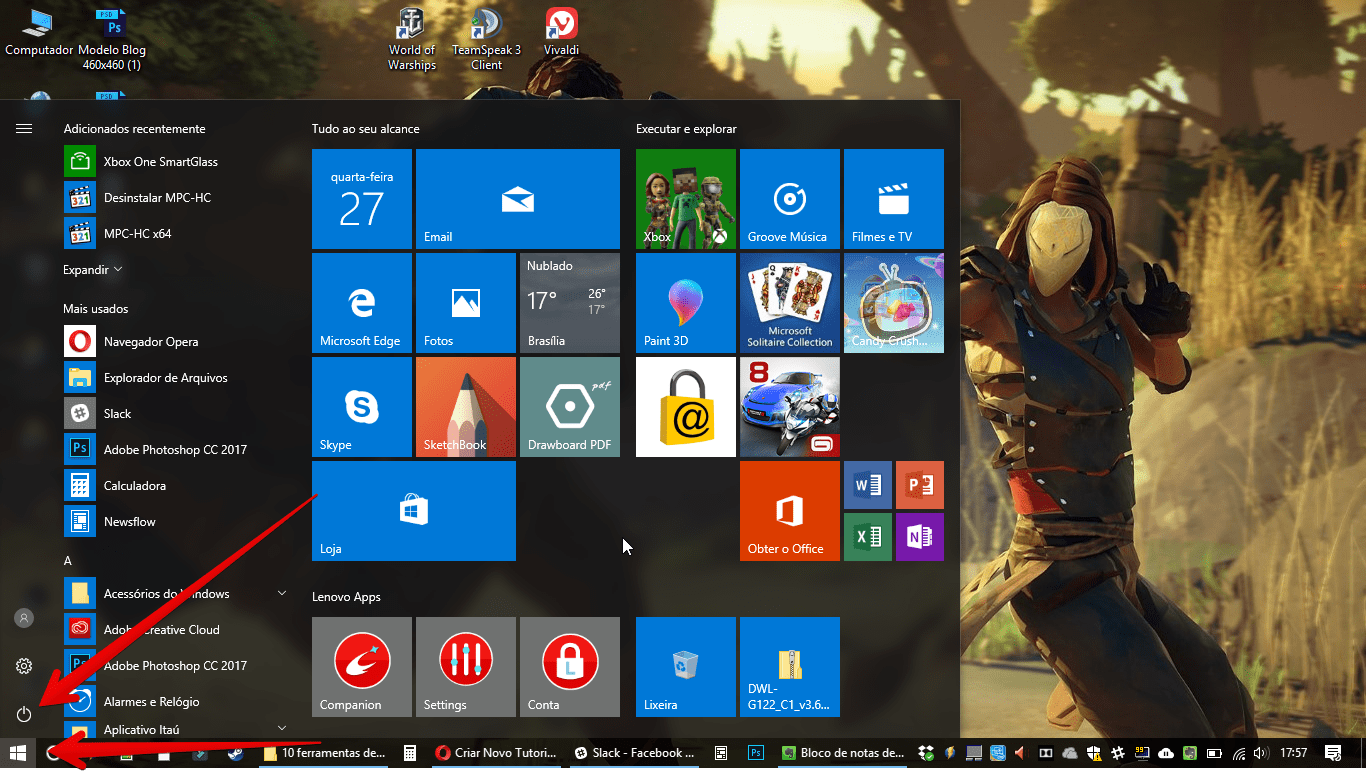
Task: Open Desinstalar MPC-HC entry
Action: 170,197
